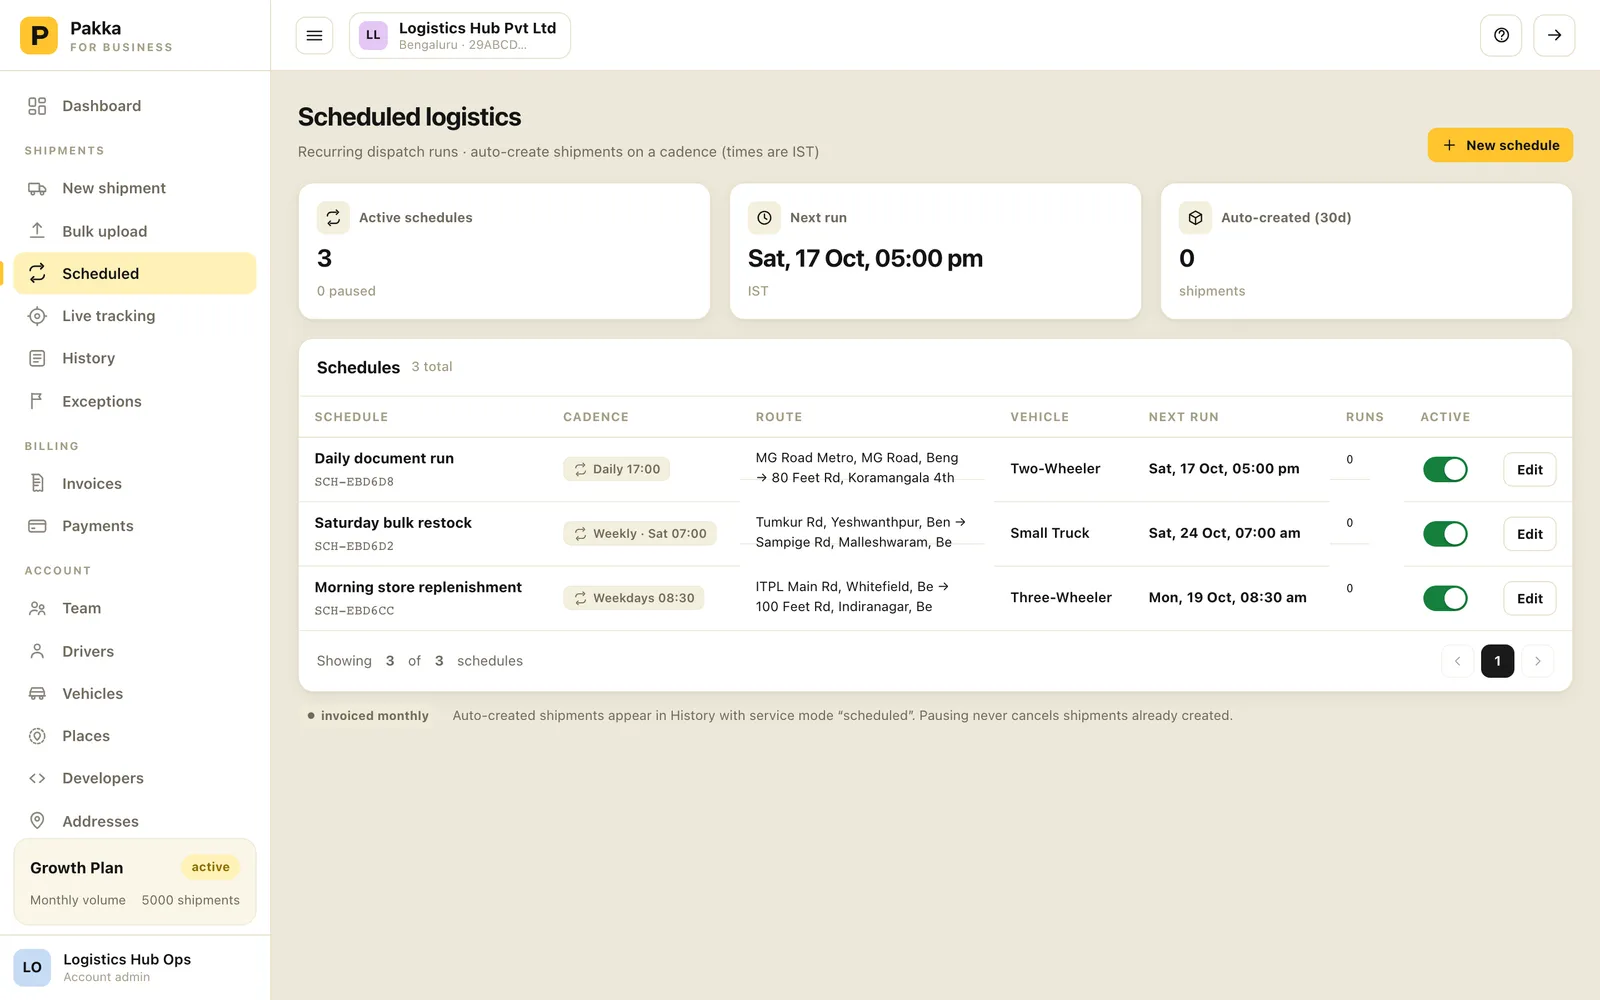Click the LL company avatar
1600x1000 pixels.
[x=373, y=35]
